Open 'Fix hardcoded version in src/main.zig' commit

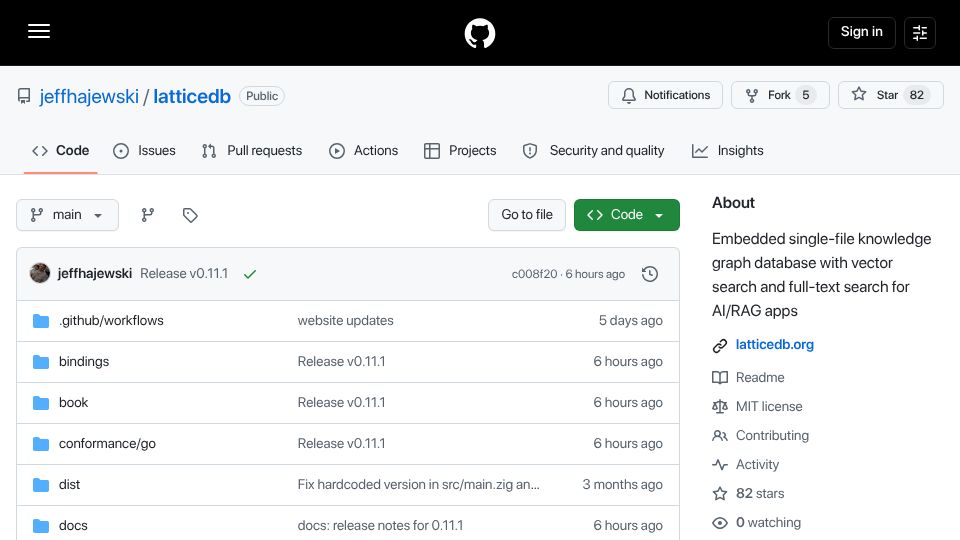coord(418,484)
